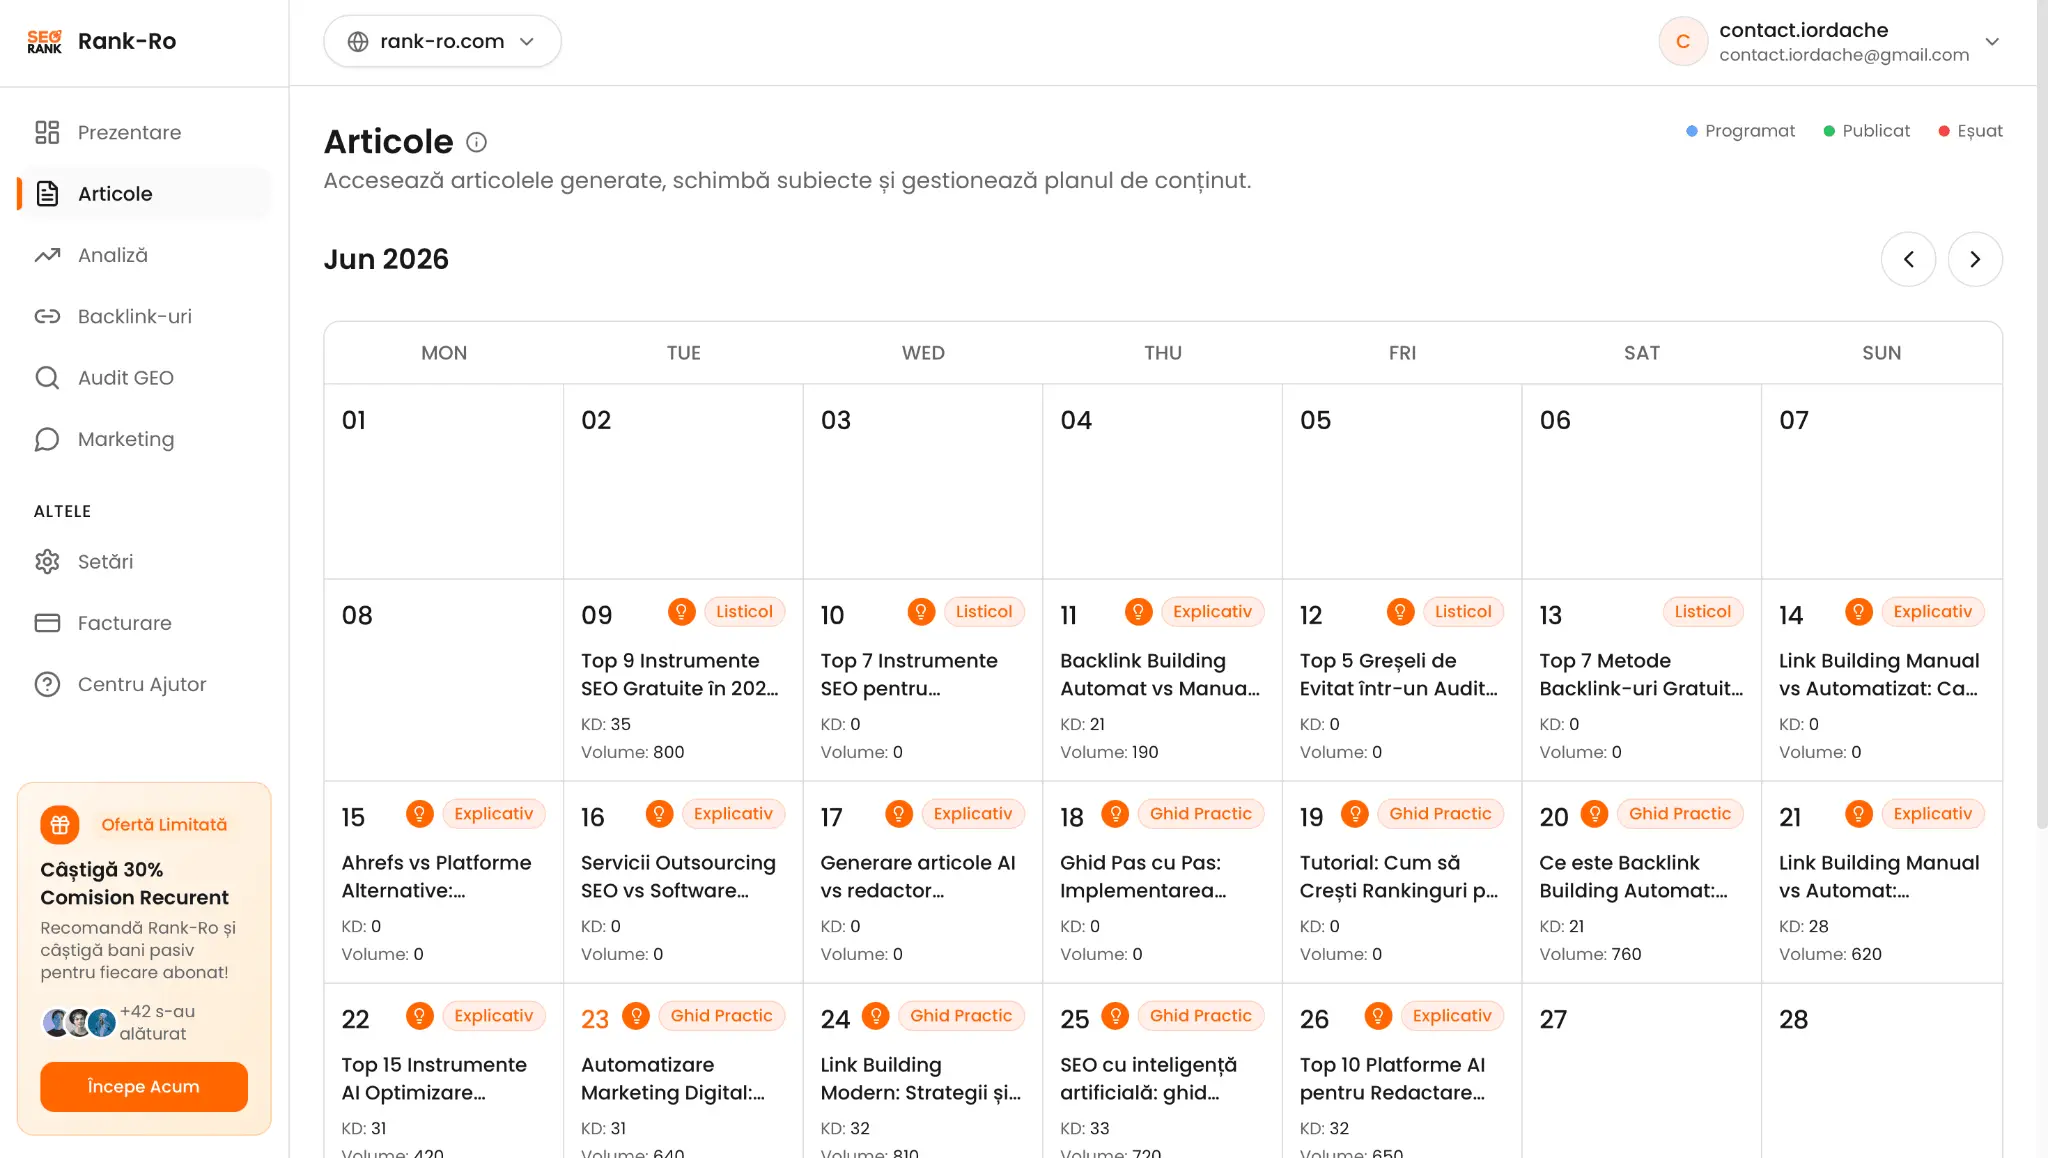Image resolution: width=2048 pixels, height=1158 pixels.
Task: Open article Generare articole AI vs redactor
Action: click(x=918, y=877)
